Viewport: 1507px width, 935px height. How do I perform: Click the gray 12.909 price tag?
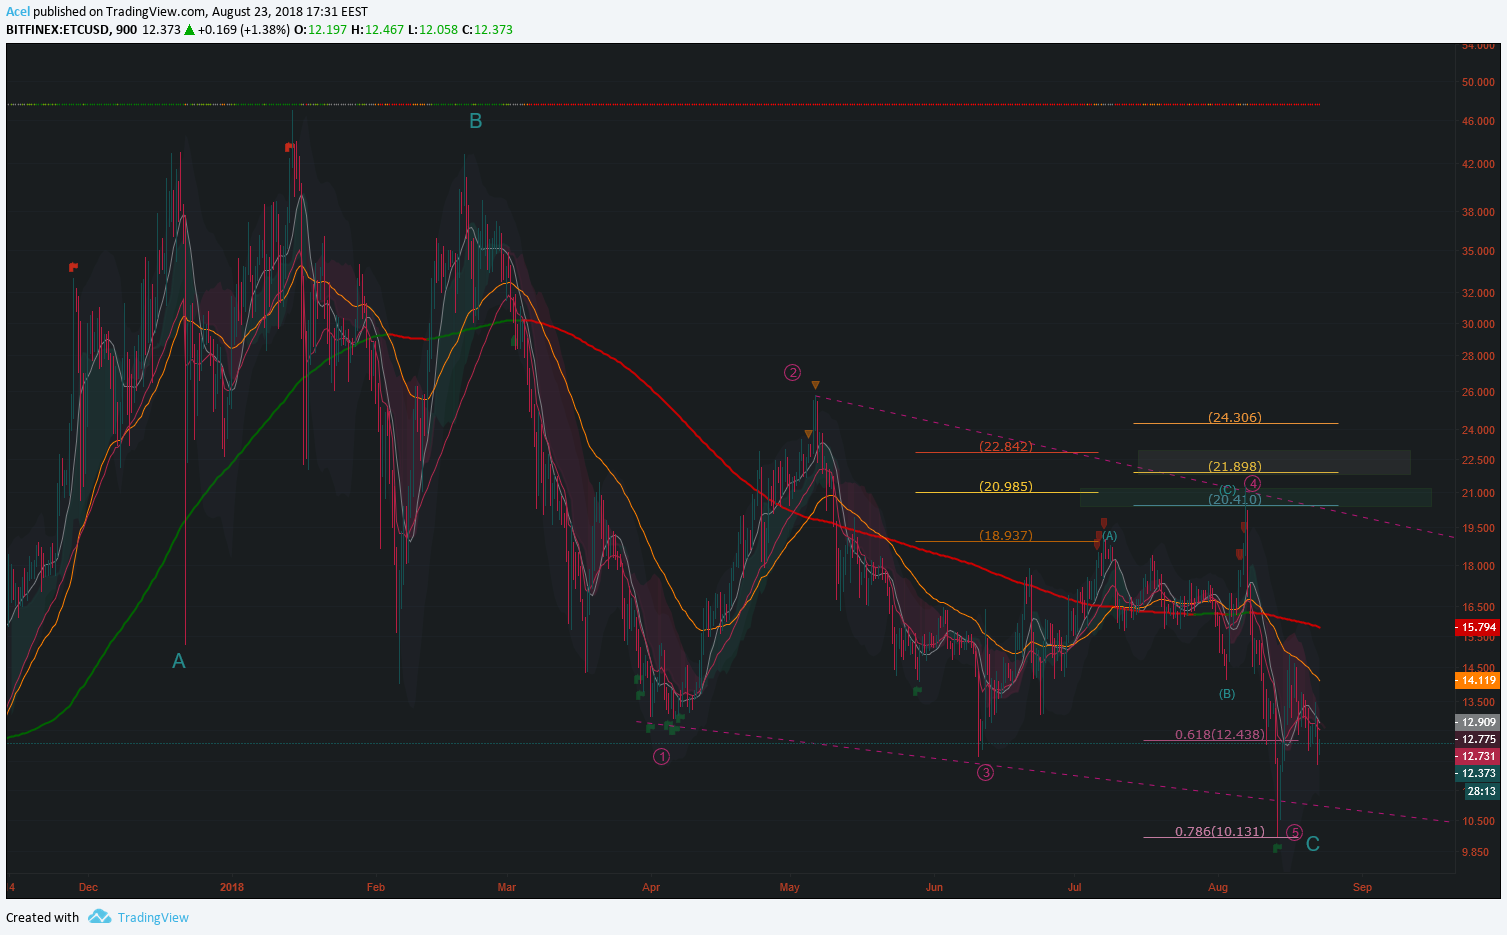[x=1477, y=722]
